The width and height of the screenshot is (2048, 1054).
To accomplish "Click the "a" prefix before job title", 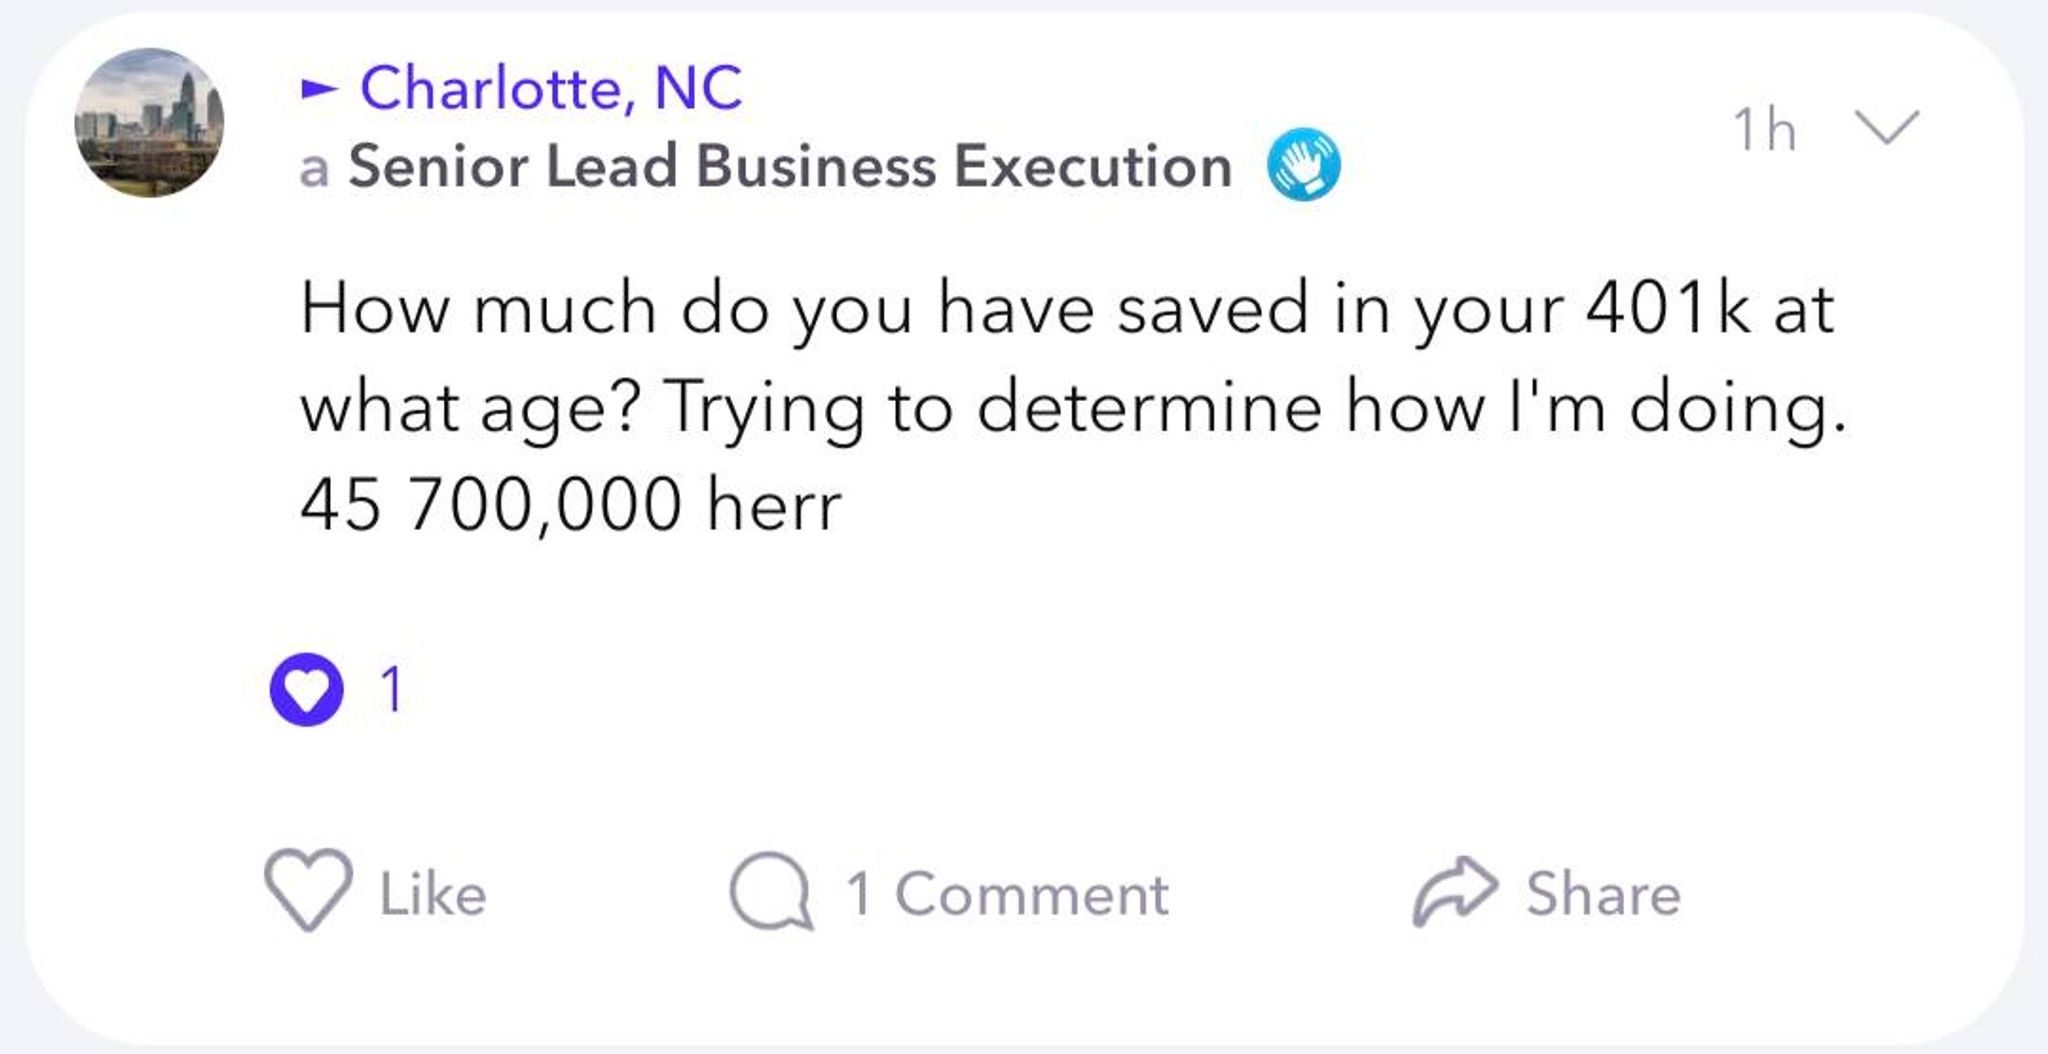I will pos(314,170).
